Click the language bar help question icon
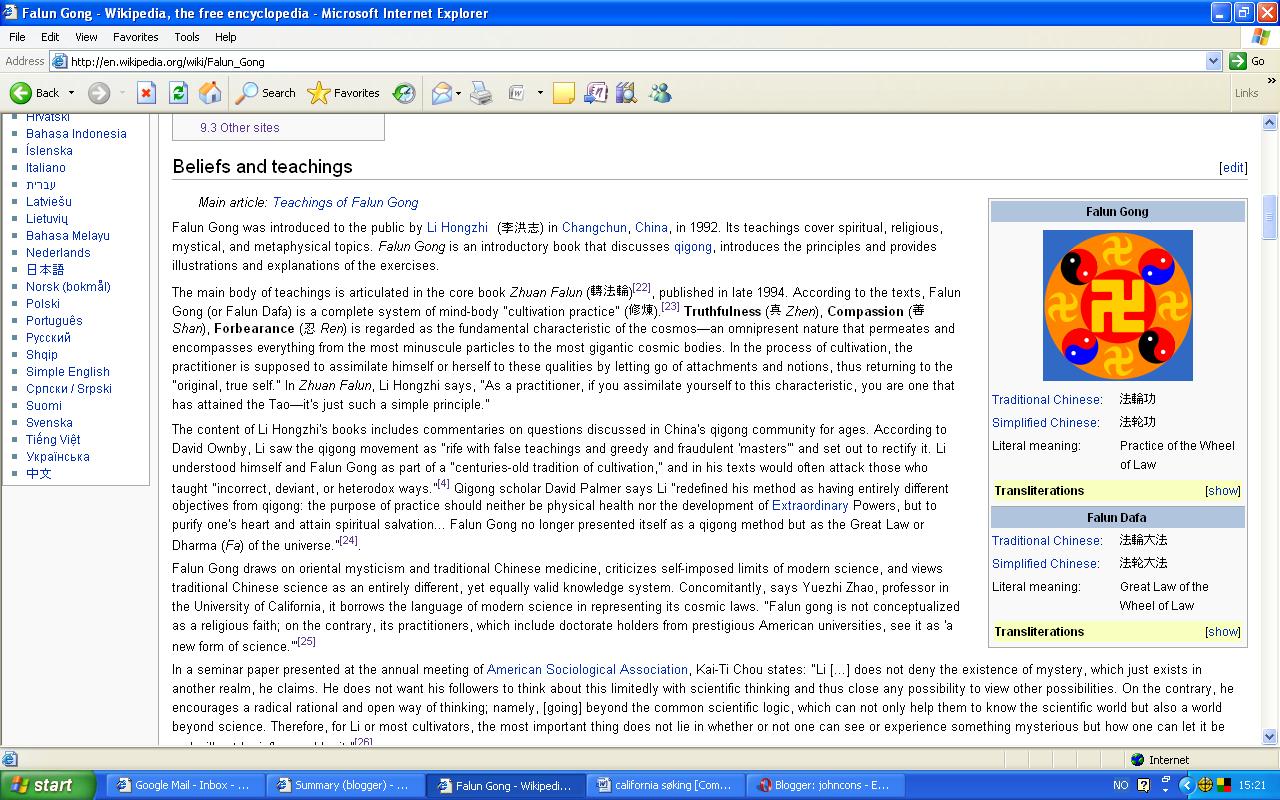The width and height of the screenshot is (1280, 800). click(1143, 785)
